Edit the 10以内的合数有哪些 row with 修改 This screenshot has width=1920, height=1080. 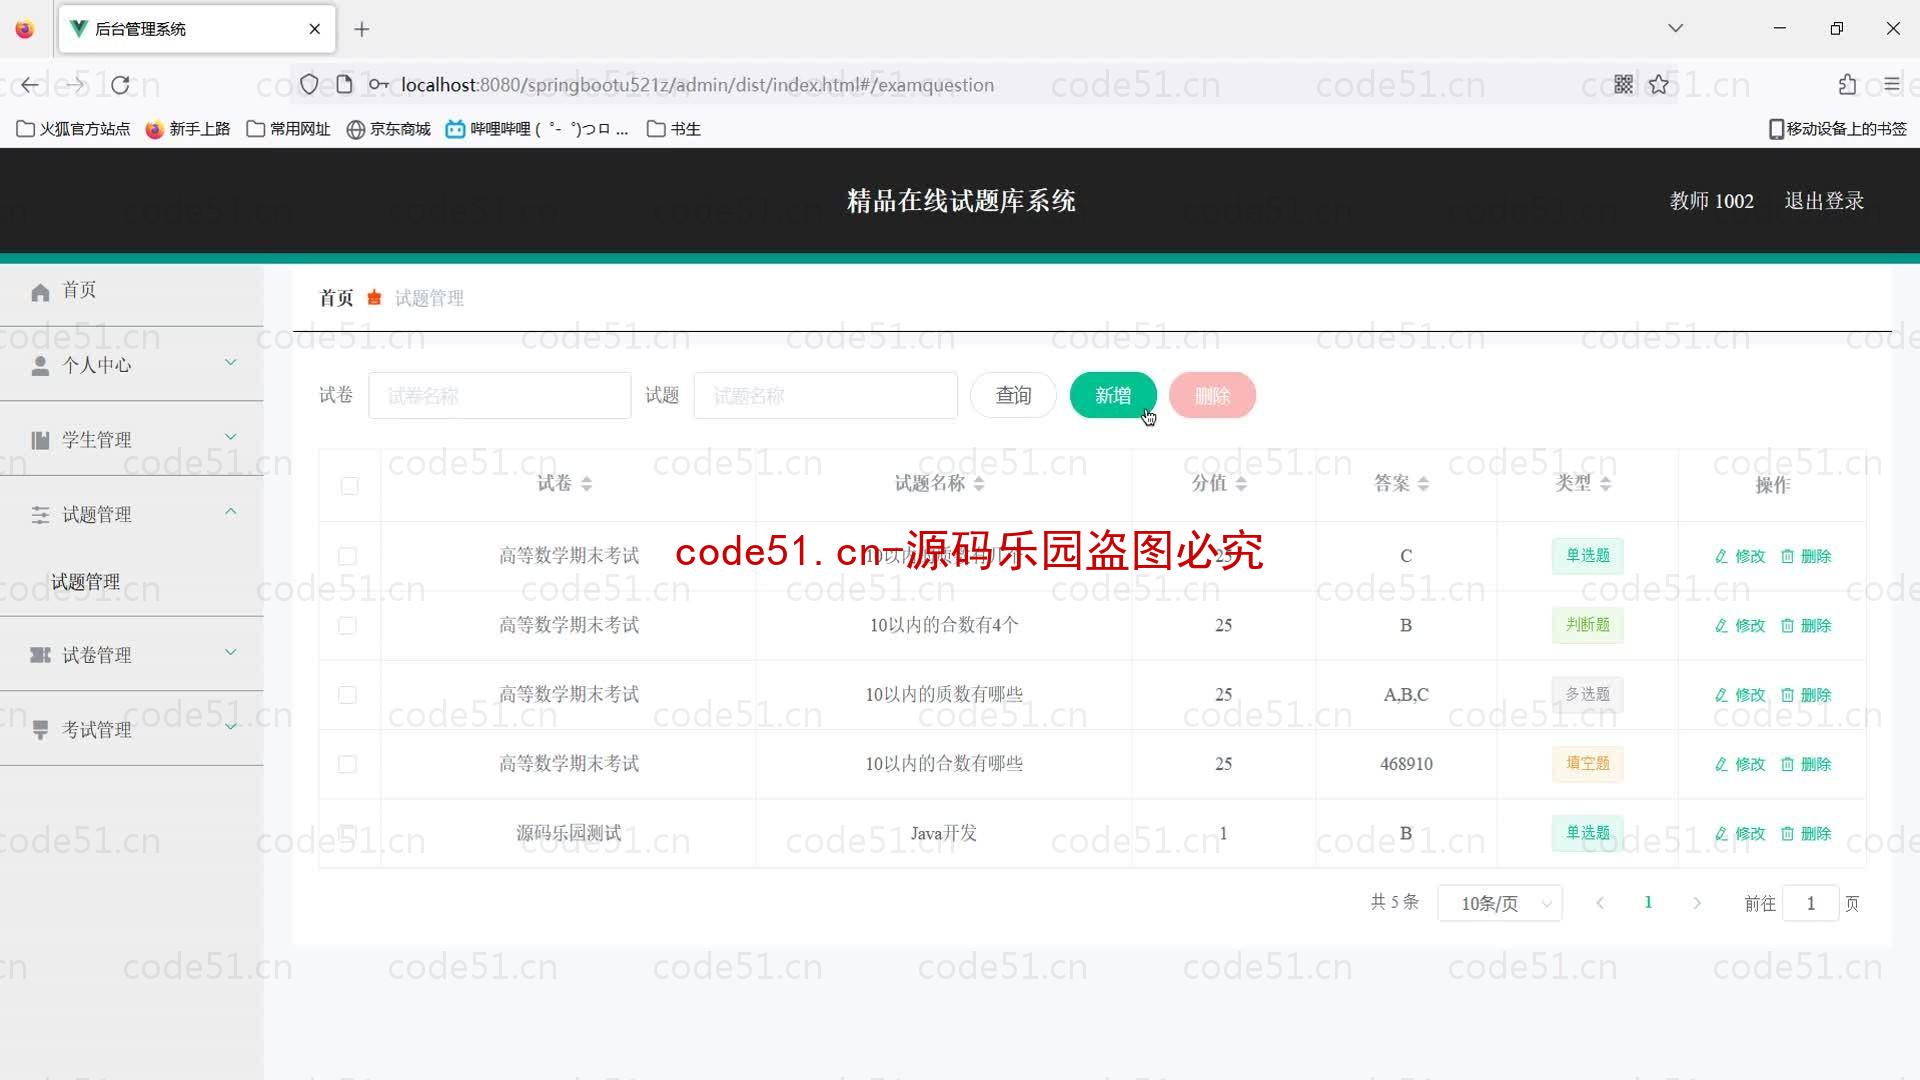[x=1740, y=765]
